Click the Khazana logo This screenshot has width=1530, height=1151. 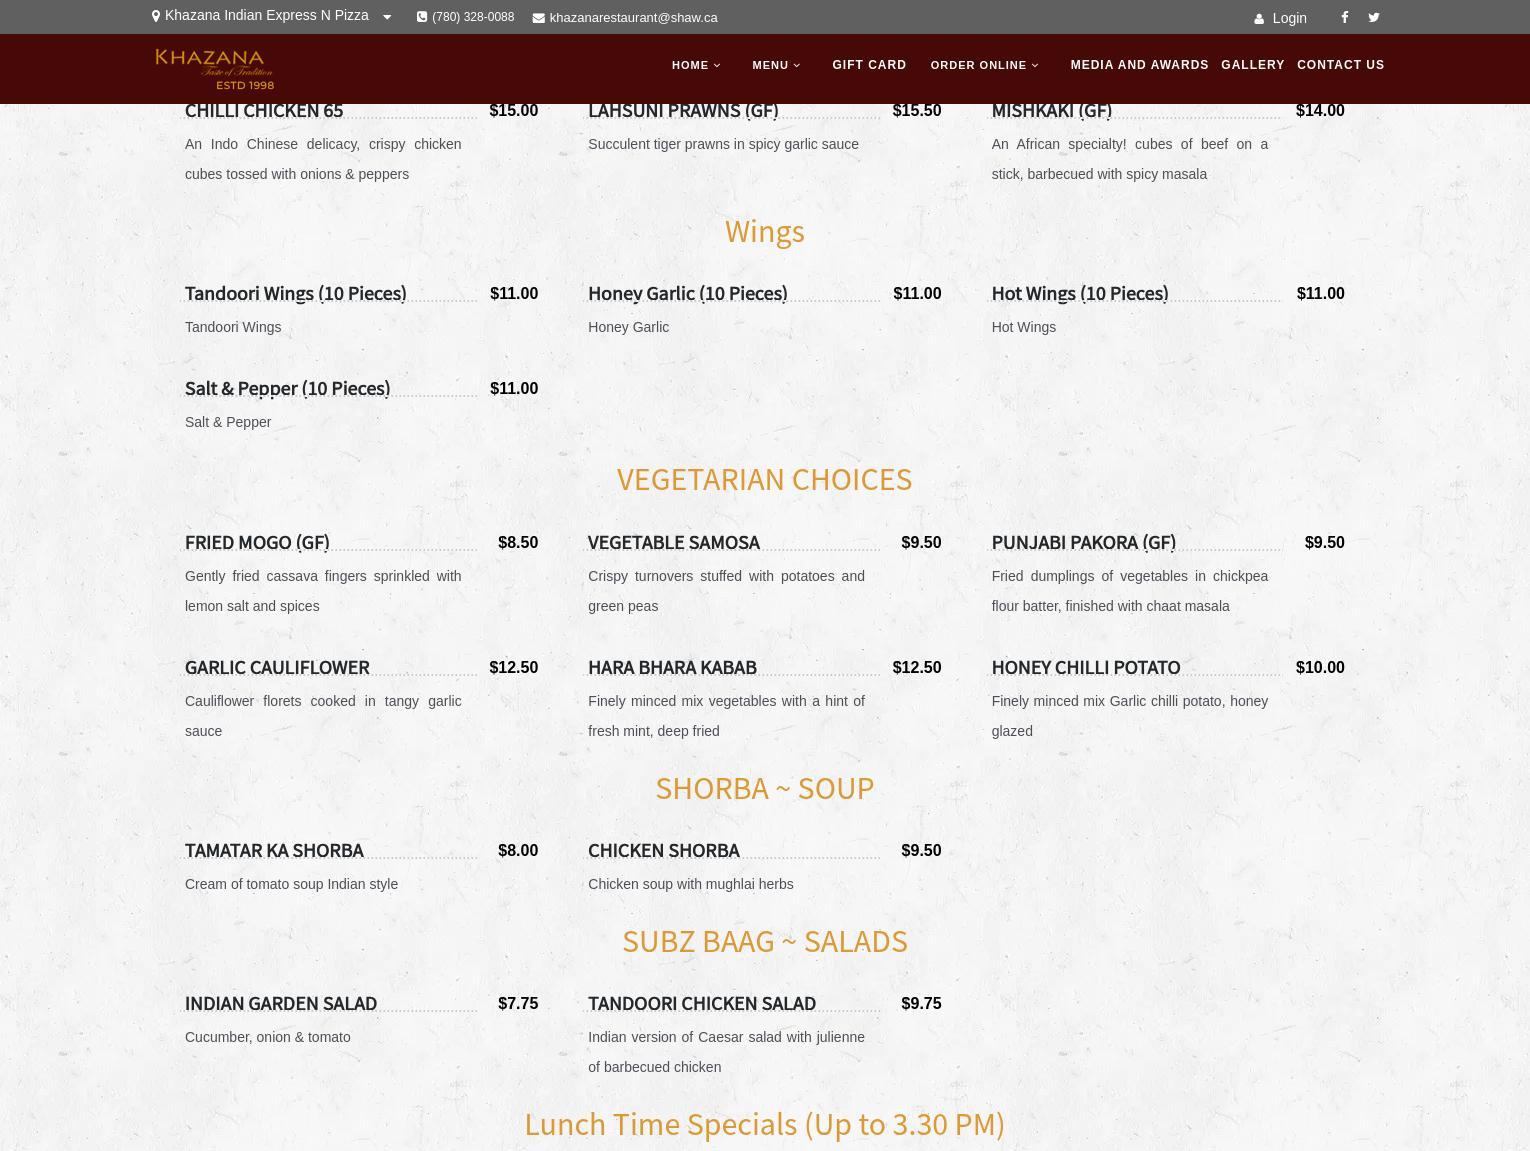pos(214,69)
